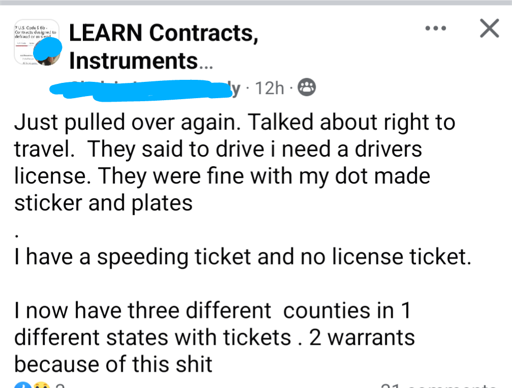Click the sad face reaction icon

[x=41, y=386]
